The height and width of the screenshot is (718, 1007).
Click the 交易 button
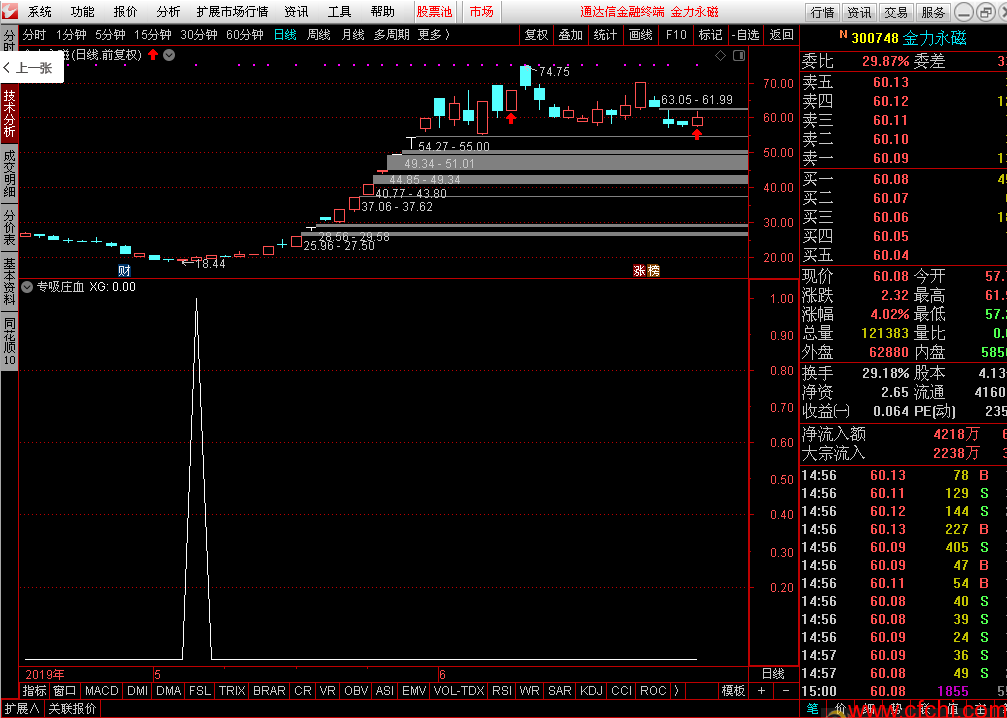[x=896, y=12]
